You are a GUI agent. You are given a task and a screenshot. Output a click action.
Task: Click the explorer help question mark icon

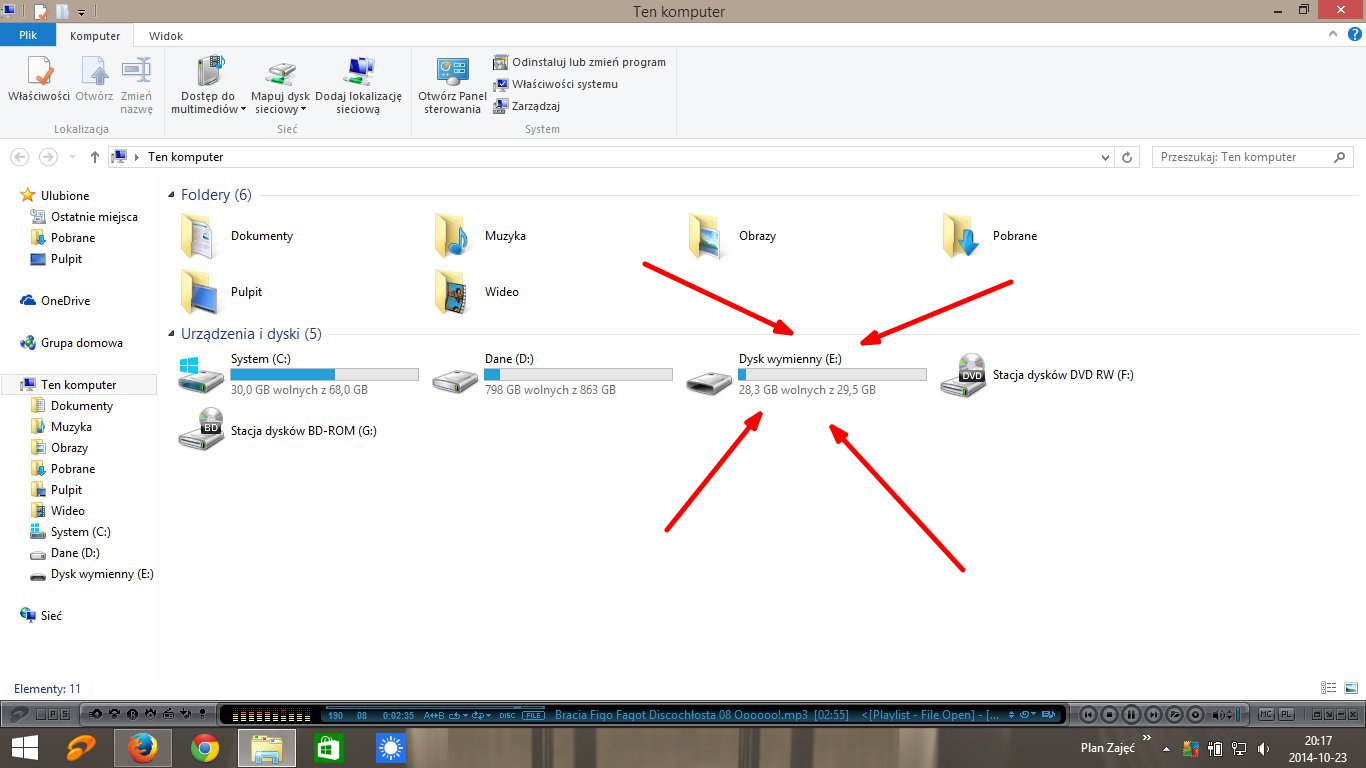click(1354, 34)
